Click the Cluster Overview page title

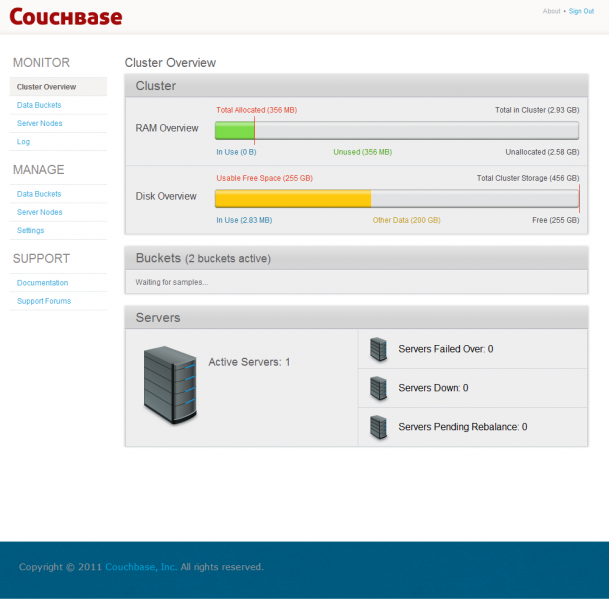(x=170, y=63)
